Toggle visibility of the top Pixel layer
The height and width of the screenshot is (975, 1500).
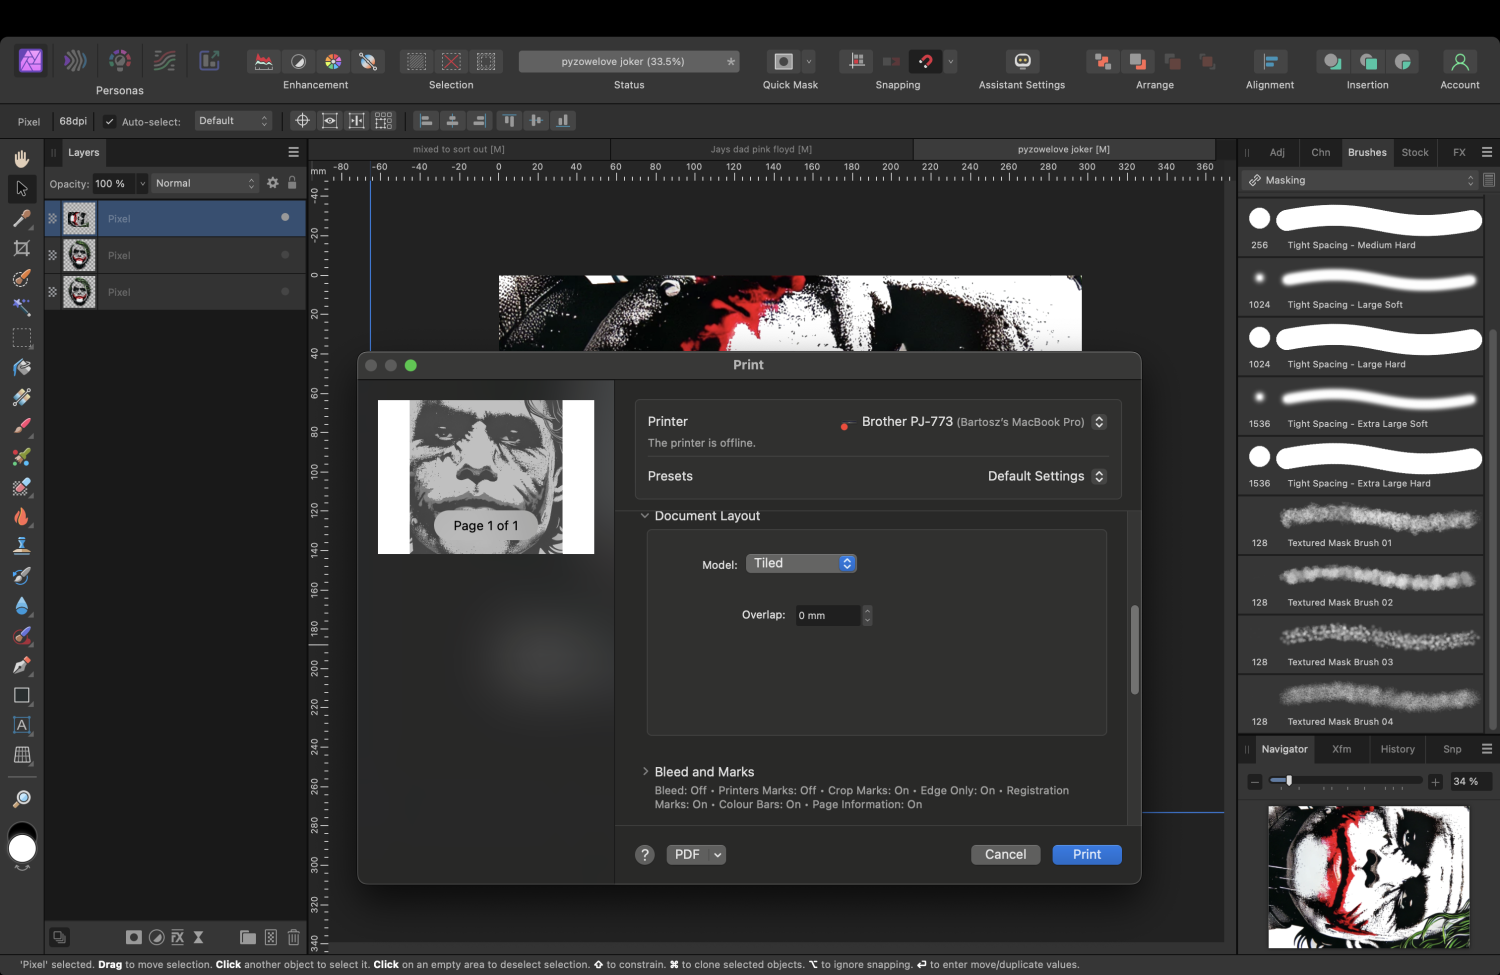[285, 217]
